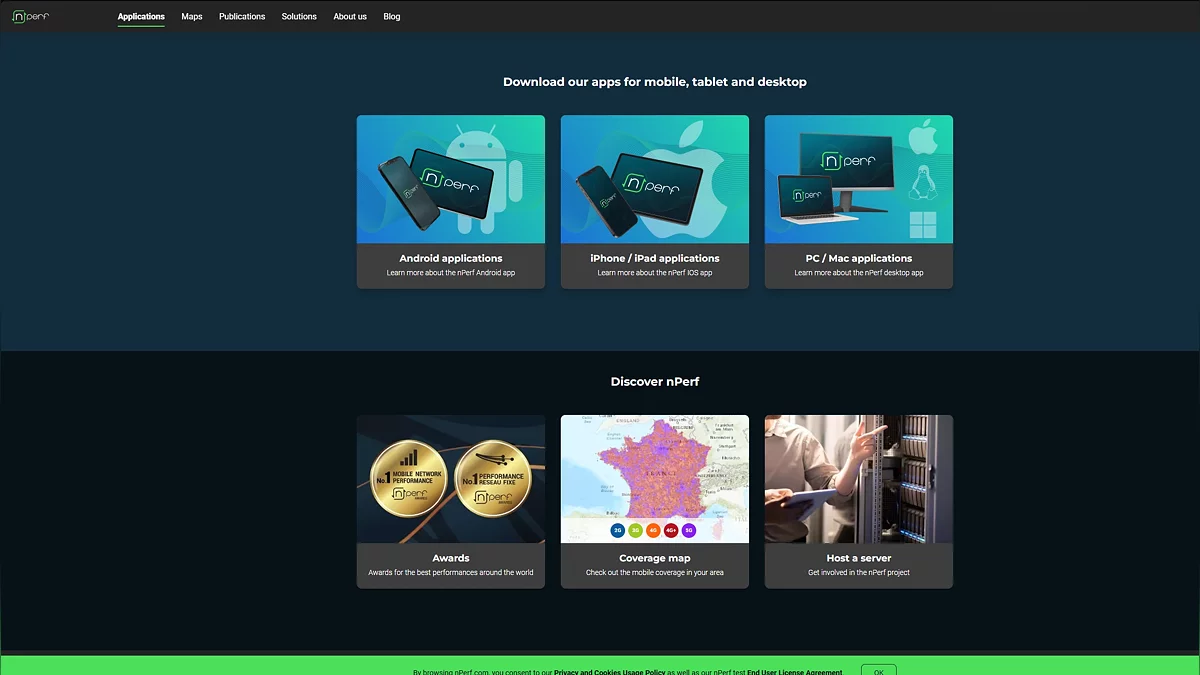Screen dimensions: 1200x675
Task: Select the iPhone / iPad applications heading
Action: coord(655,258)
